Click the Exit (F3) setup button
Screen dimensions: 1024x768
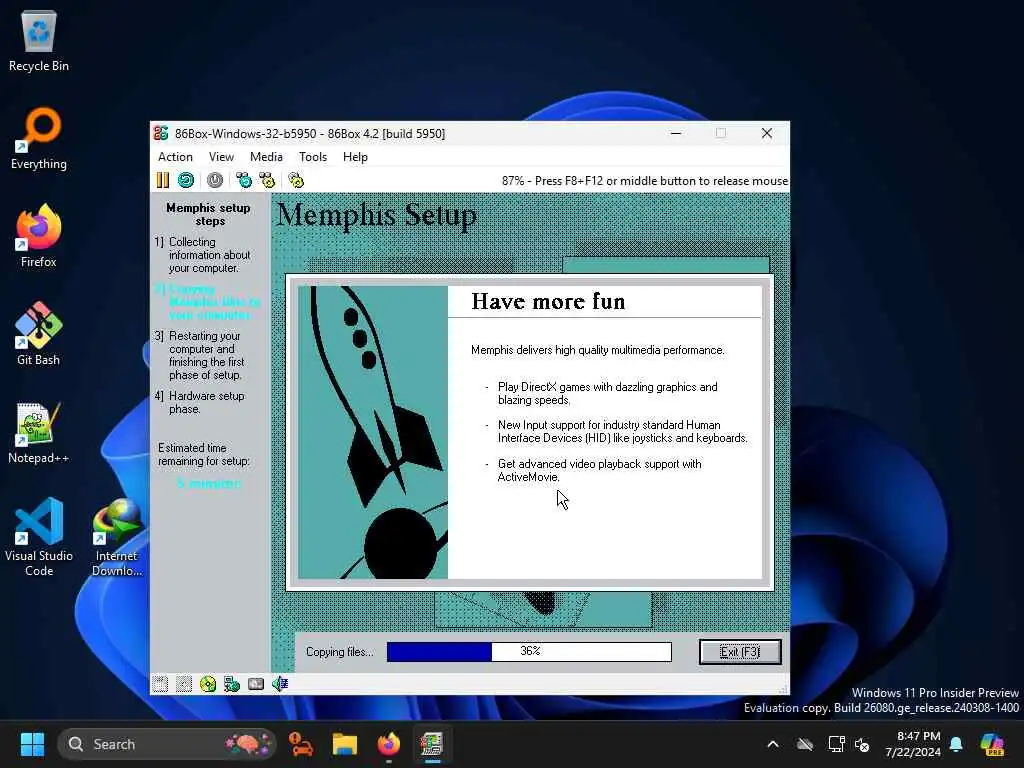[740, 652]
